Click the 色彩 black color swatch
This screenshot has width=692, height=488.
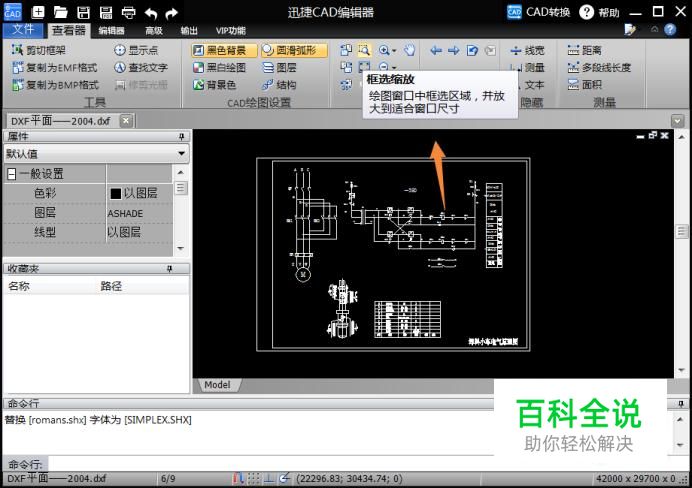[116, 194]
